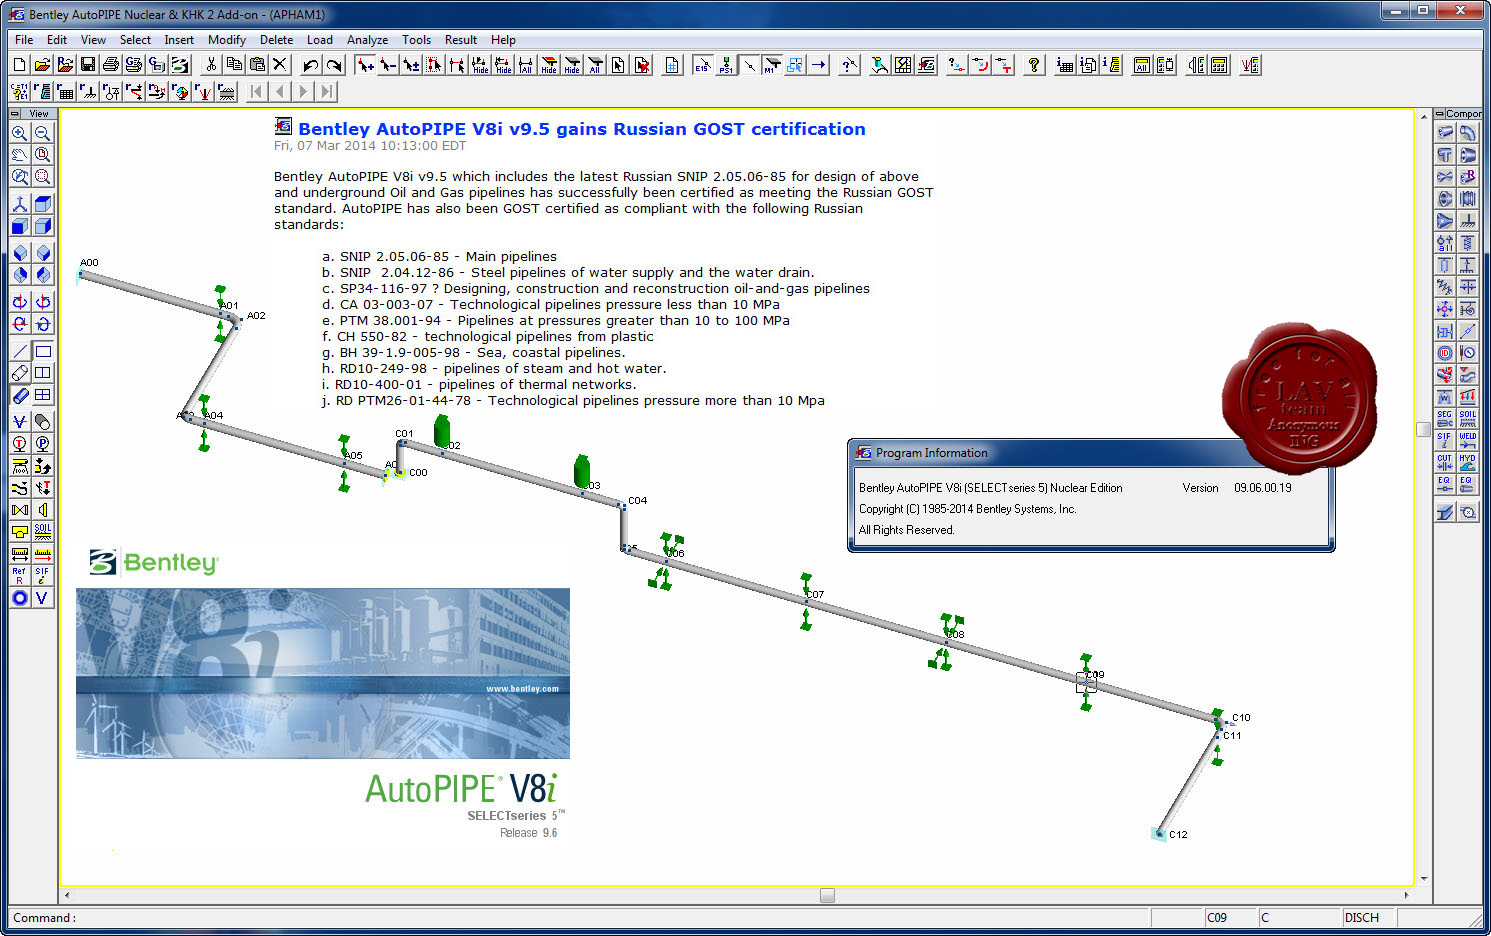Click the New file icon
The height and width of the screenshot is (936, 1491).
coord(19,65)
